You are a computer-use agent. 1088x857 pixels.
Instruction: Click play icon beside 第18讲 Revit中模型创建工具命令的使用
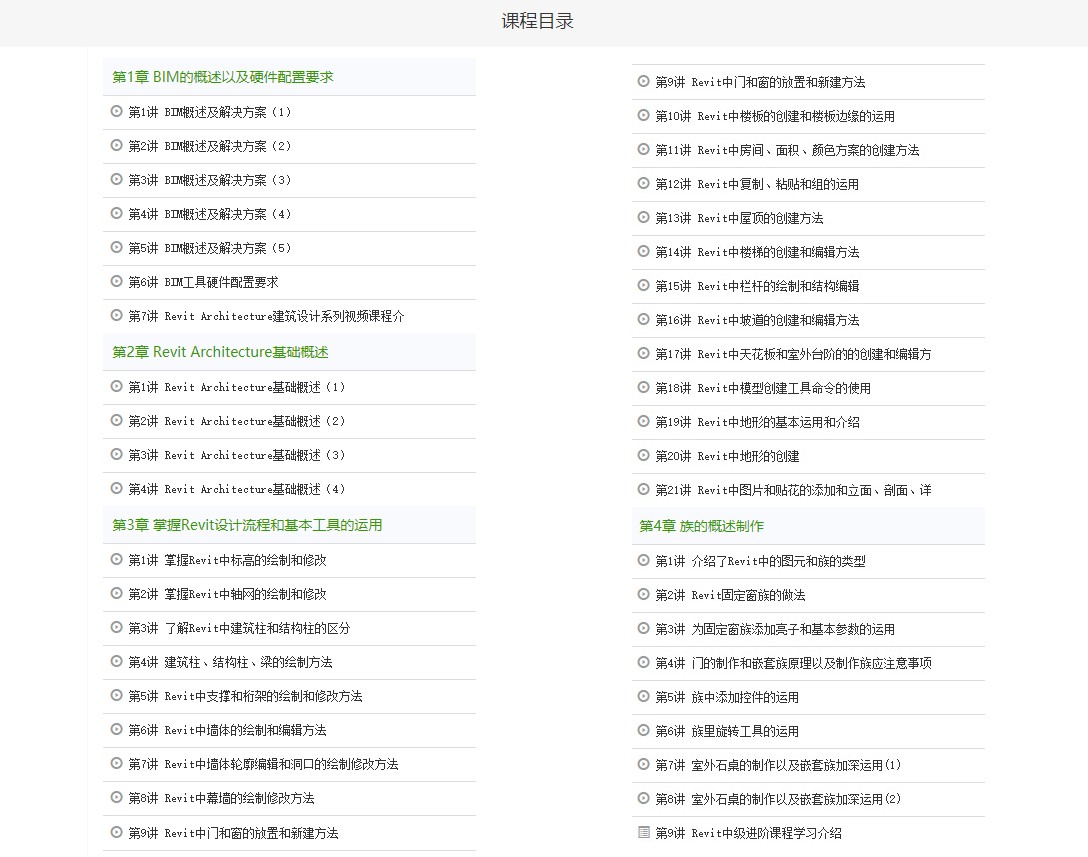643,387
